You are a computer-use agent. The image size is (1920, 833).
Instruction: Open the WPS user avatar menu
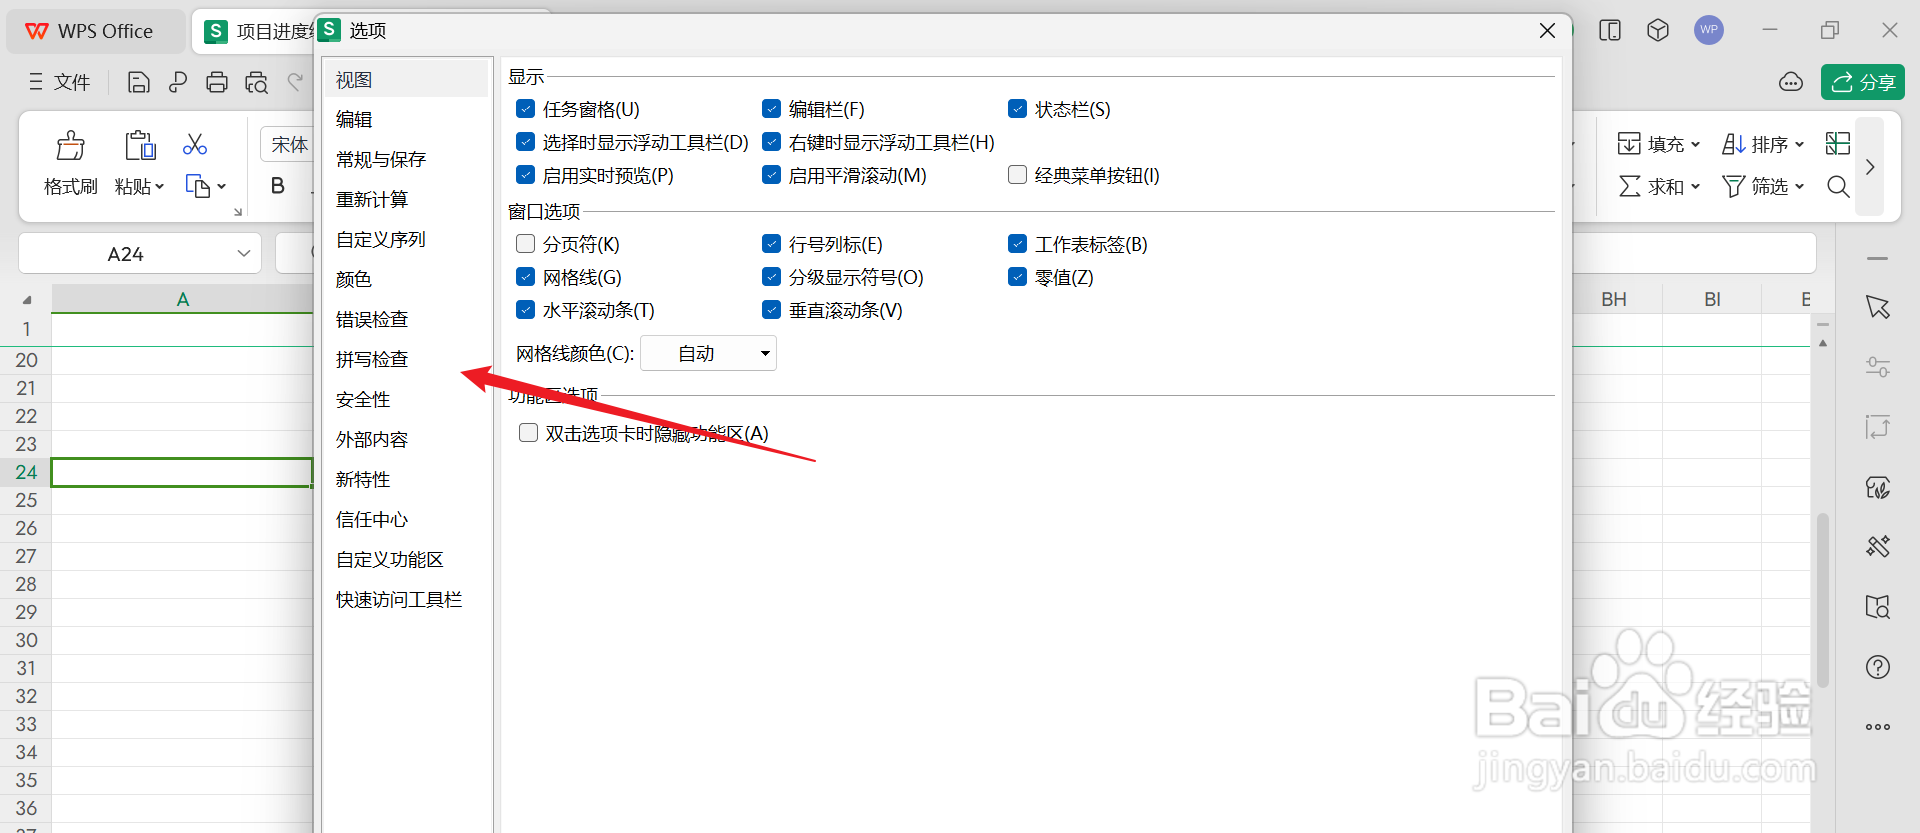[x=1709, y=30]
